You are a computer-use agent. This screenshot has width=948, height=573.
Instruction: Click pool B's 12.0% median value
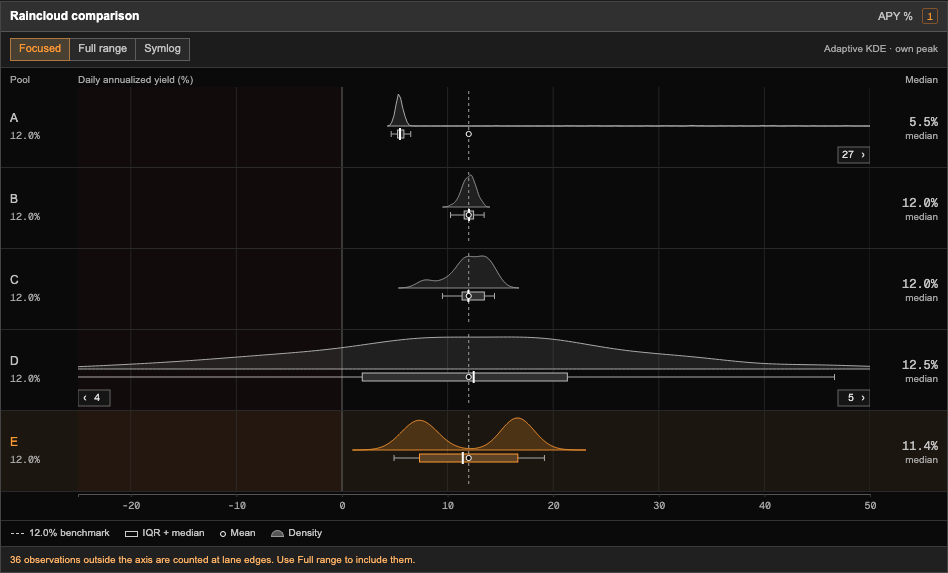(x=920, y=203)
